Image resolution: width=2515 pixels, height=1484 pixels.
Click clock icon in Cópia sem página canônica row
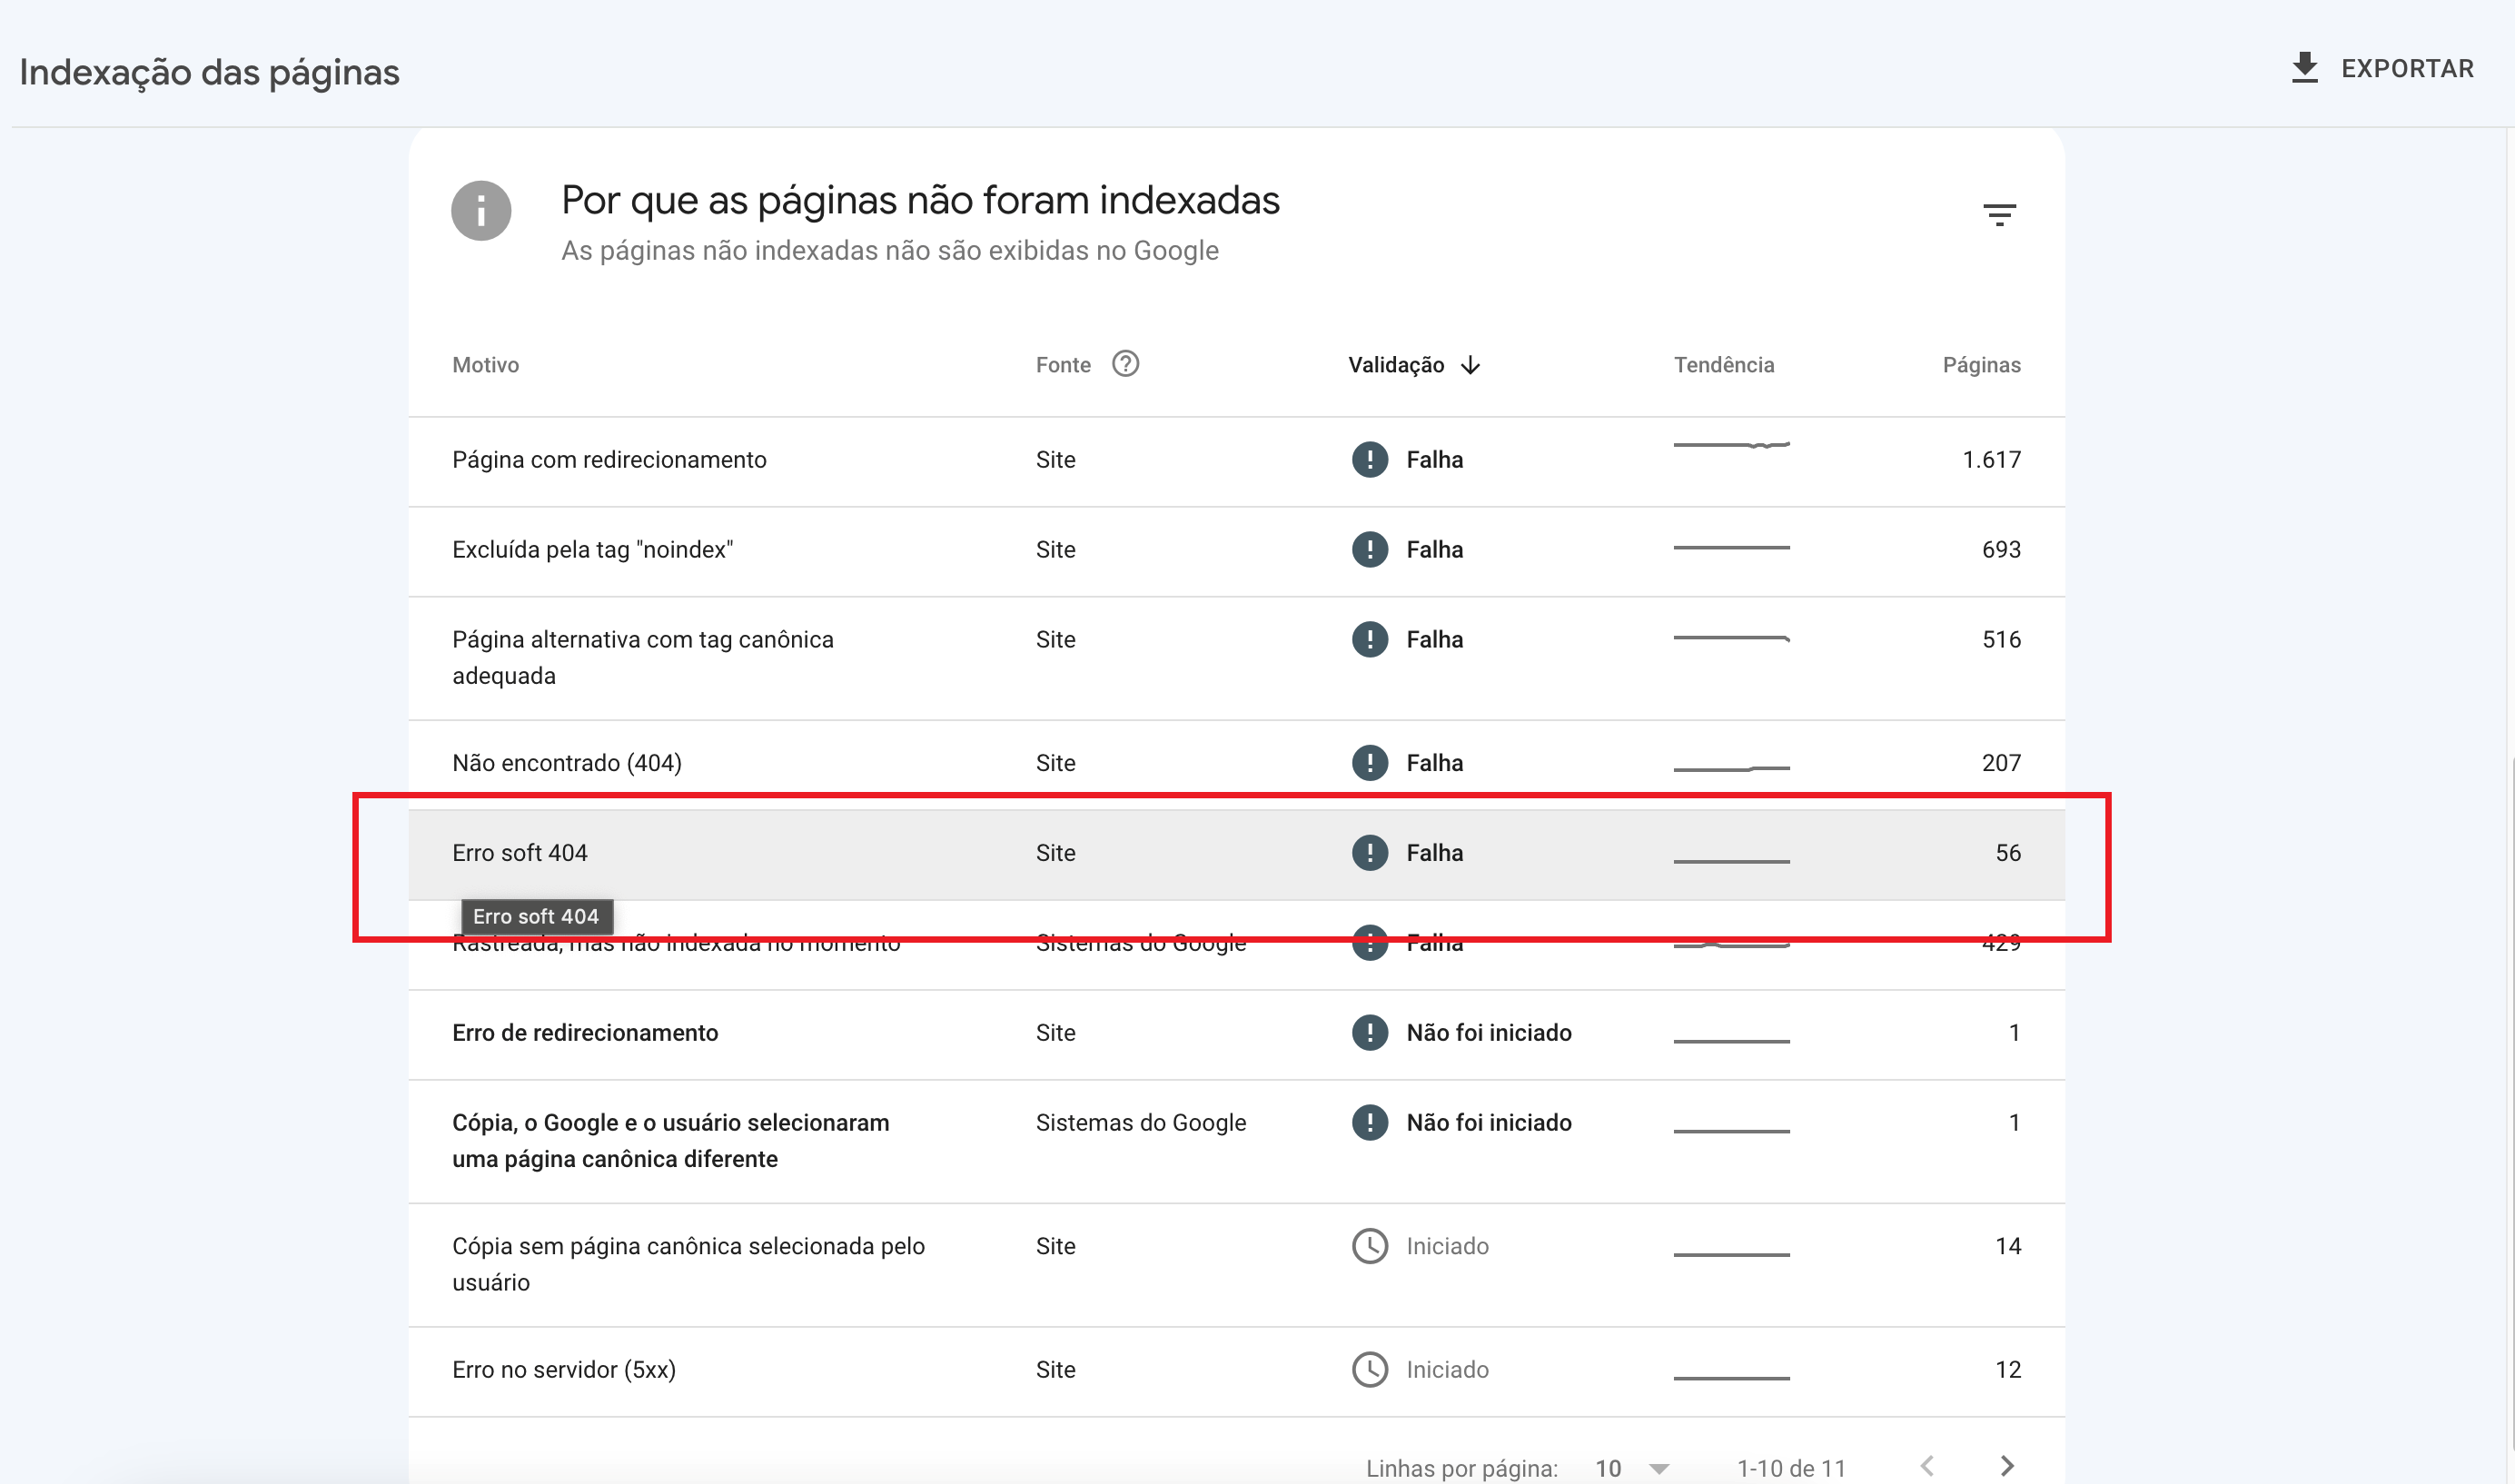click(x=1369, y=1246)
